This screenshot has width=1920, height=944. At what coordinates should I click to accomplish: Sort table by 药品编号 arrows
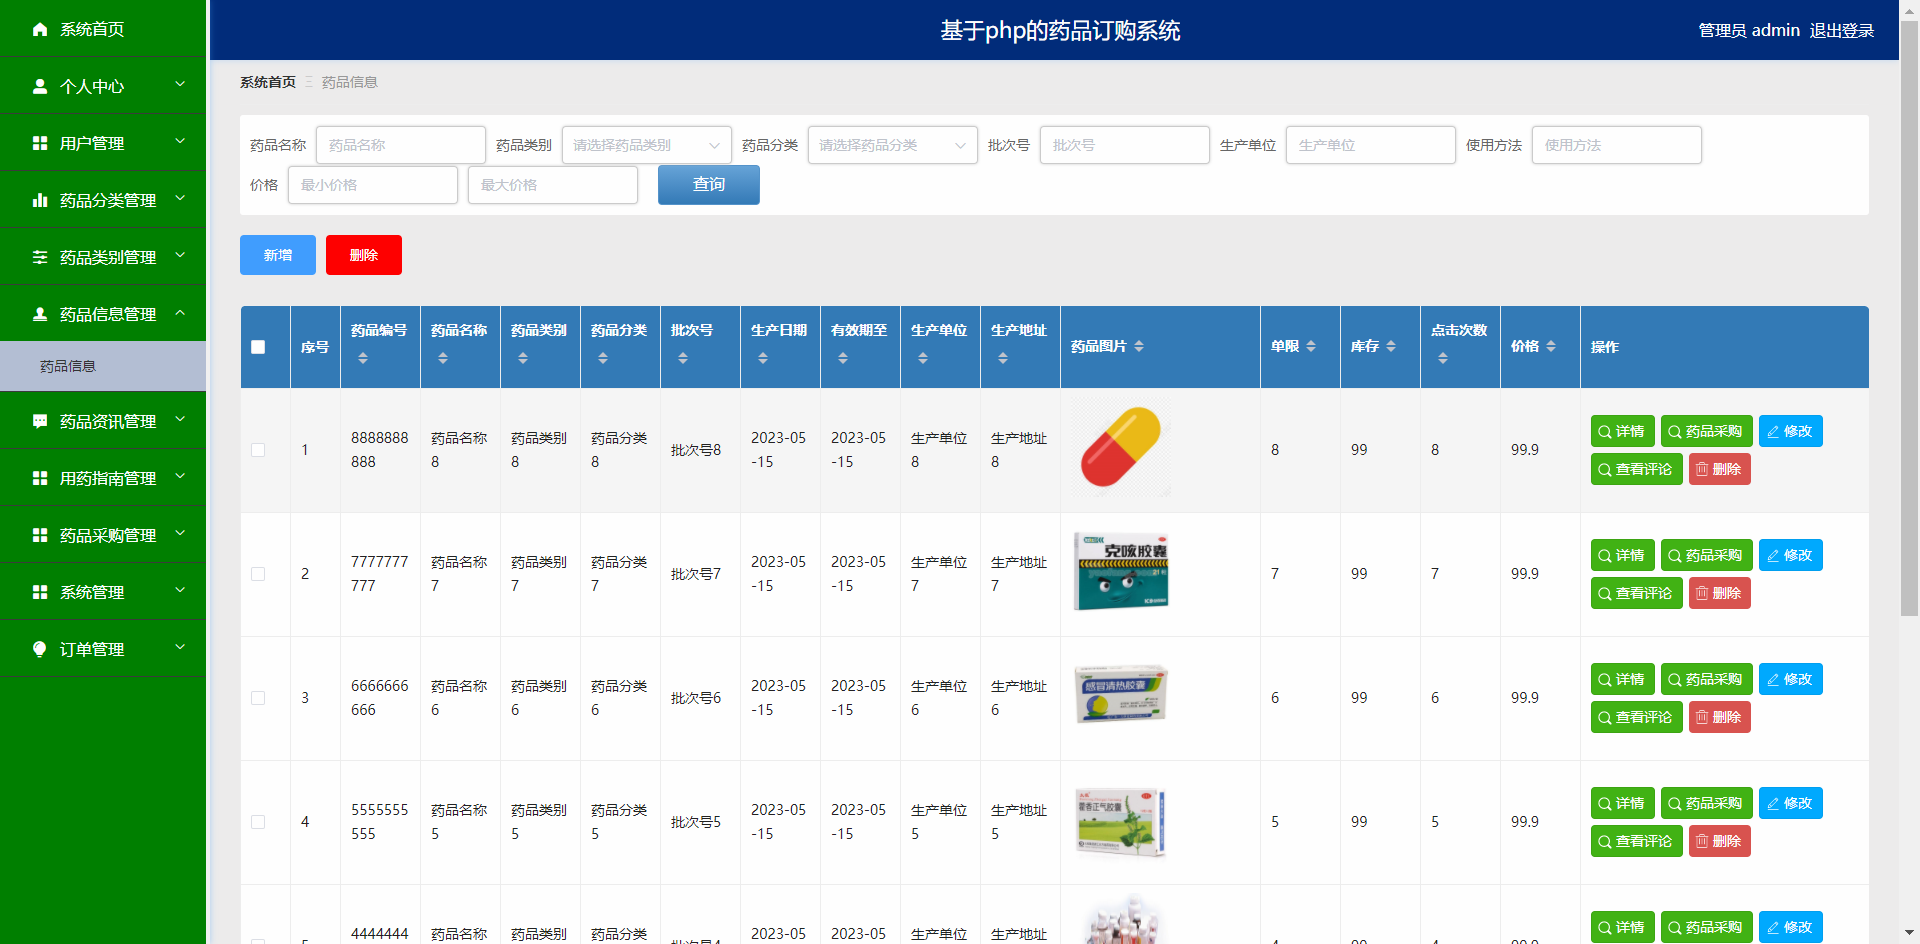click(x=363, y=358)
